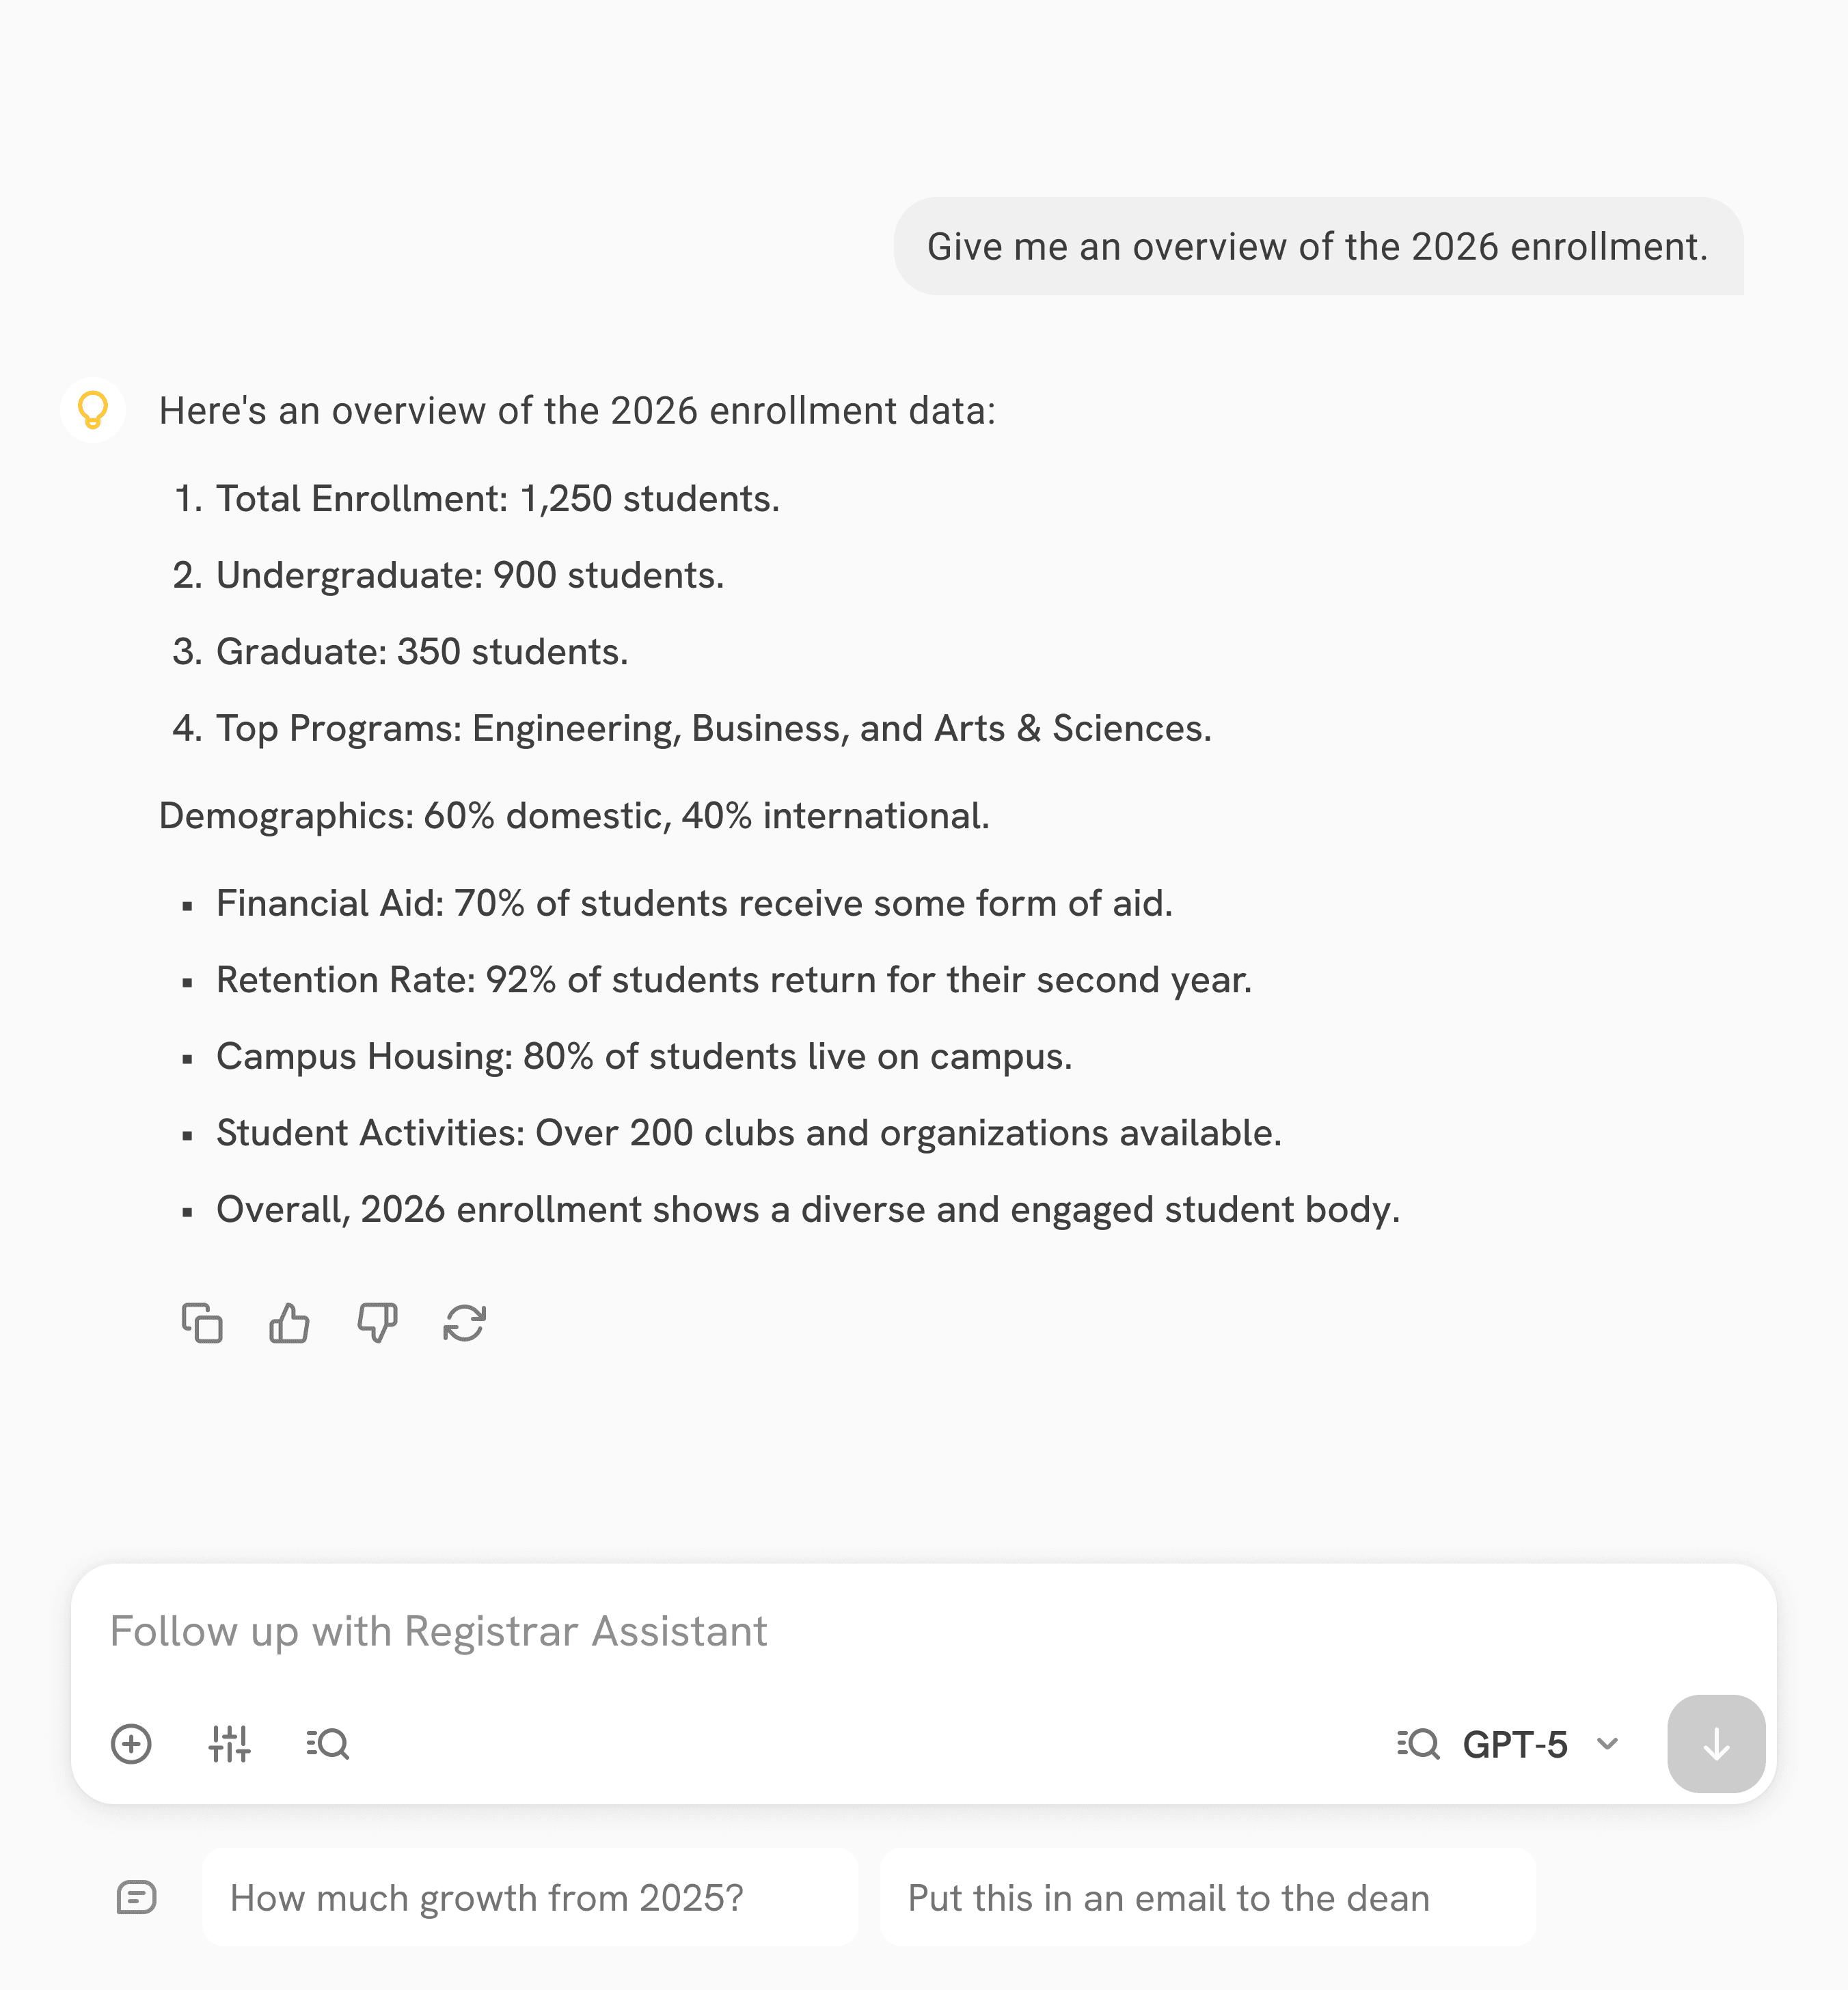1848x1990 pixels.
Task: Open the sliders settings icon
Action: 229,1744
